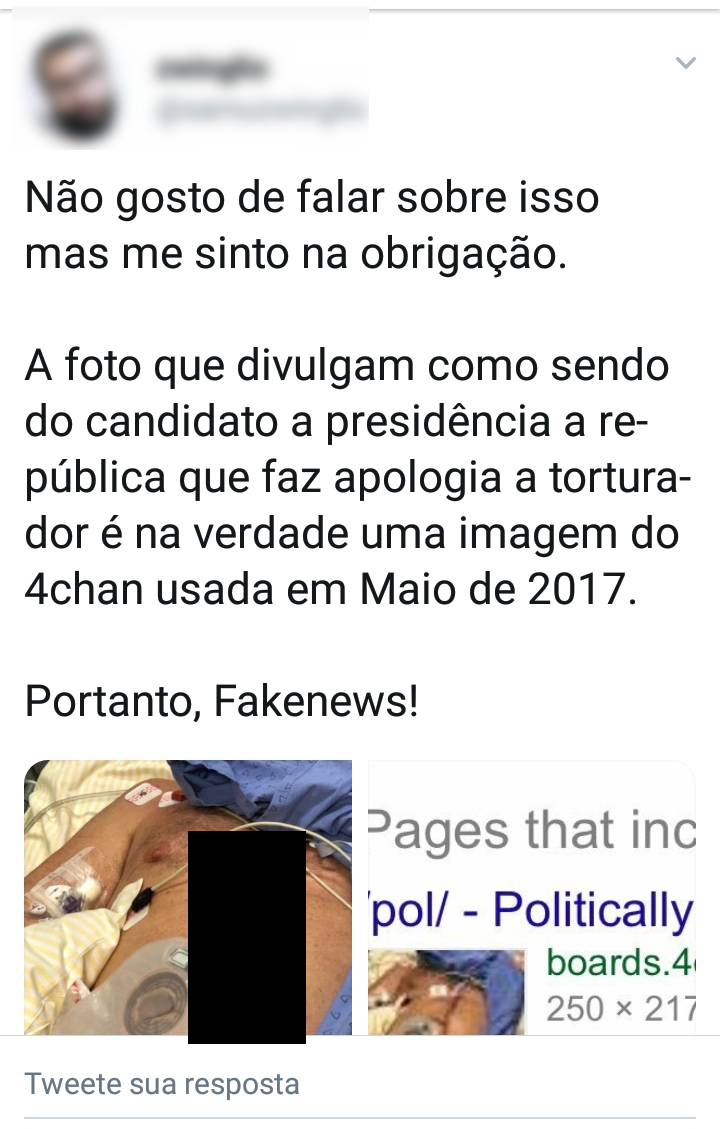The height and width of the screenshot is (1129, 720).
Task: Open the tweet options chevron
Action: [685, 63]
